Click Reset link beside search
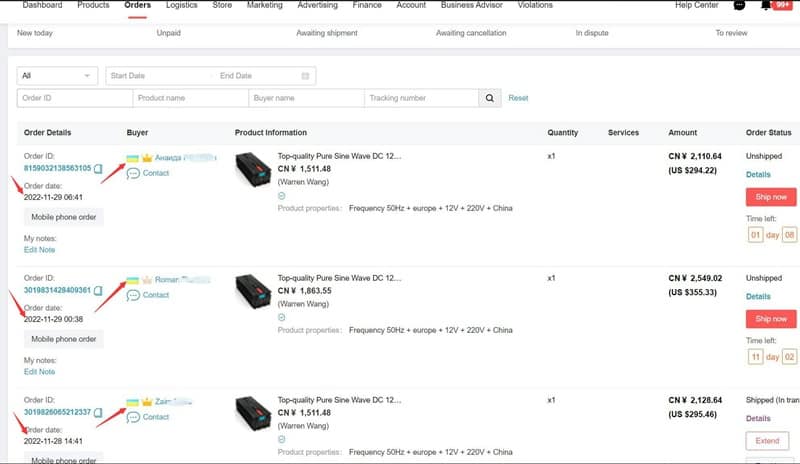The image size is (800, 464). 518,98
